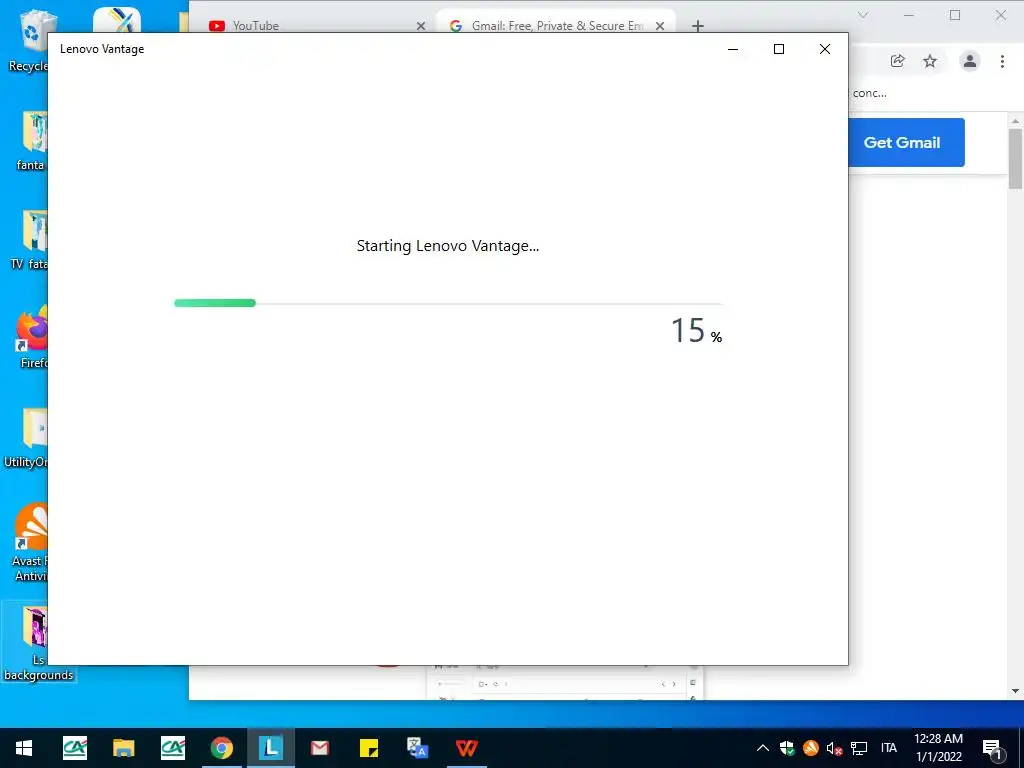Close the YouTube tab

coord(421,26)
